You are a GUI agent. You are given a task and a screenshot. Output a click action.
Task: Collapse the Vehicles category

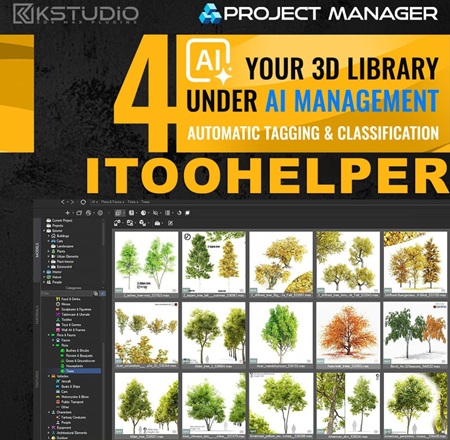click(49, 376)
